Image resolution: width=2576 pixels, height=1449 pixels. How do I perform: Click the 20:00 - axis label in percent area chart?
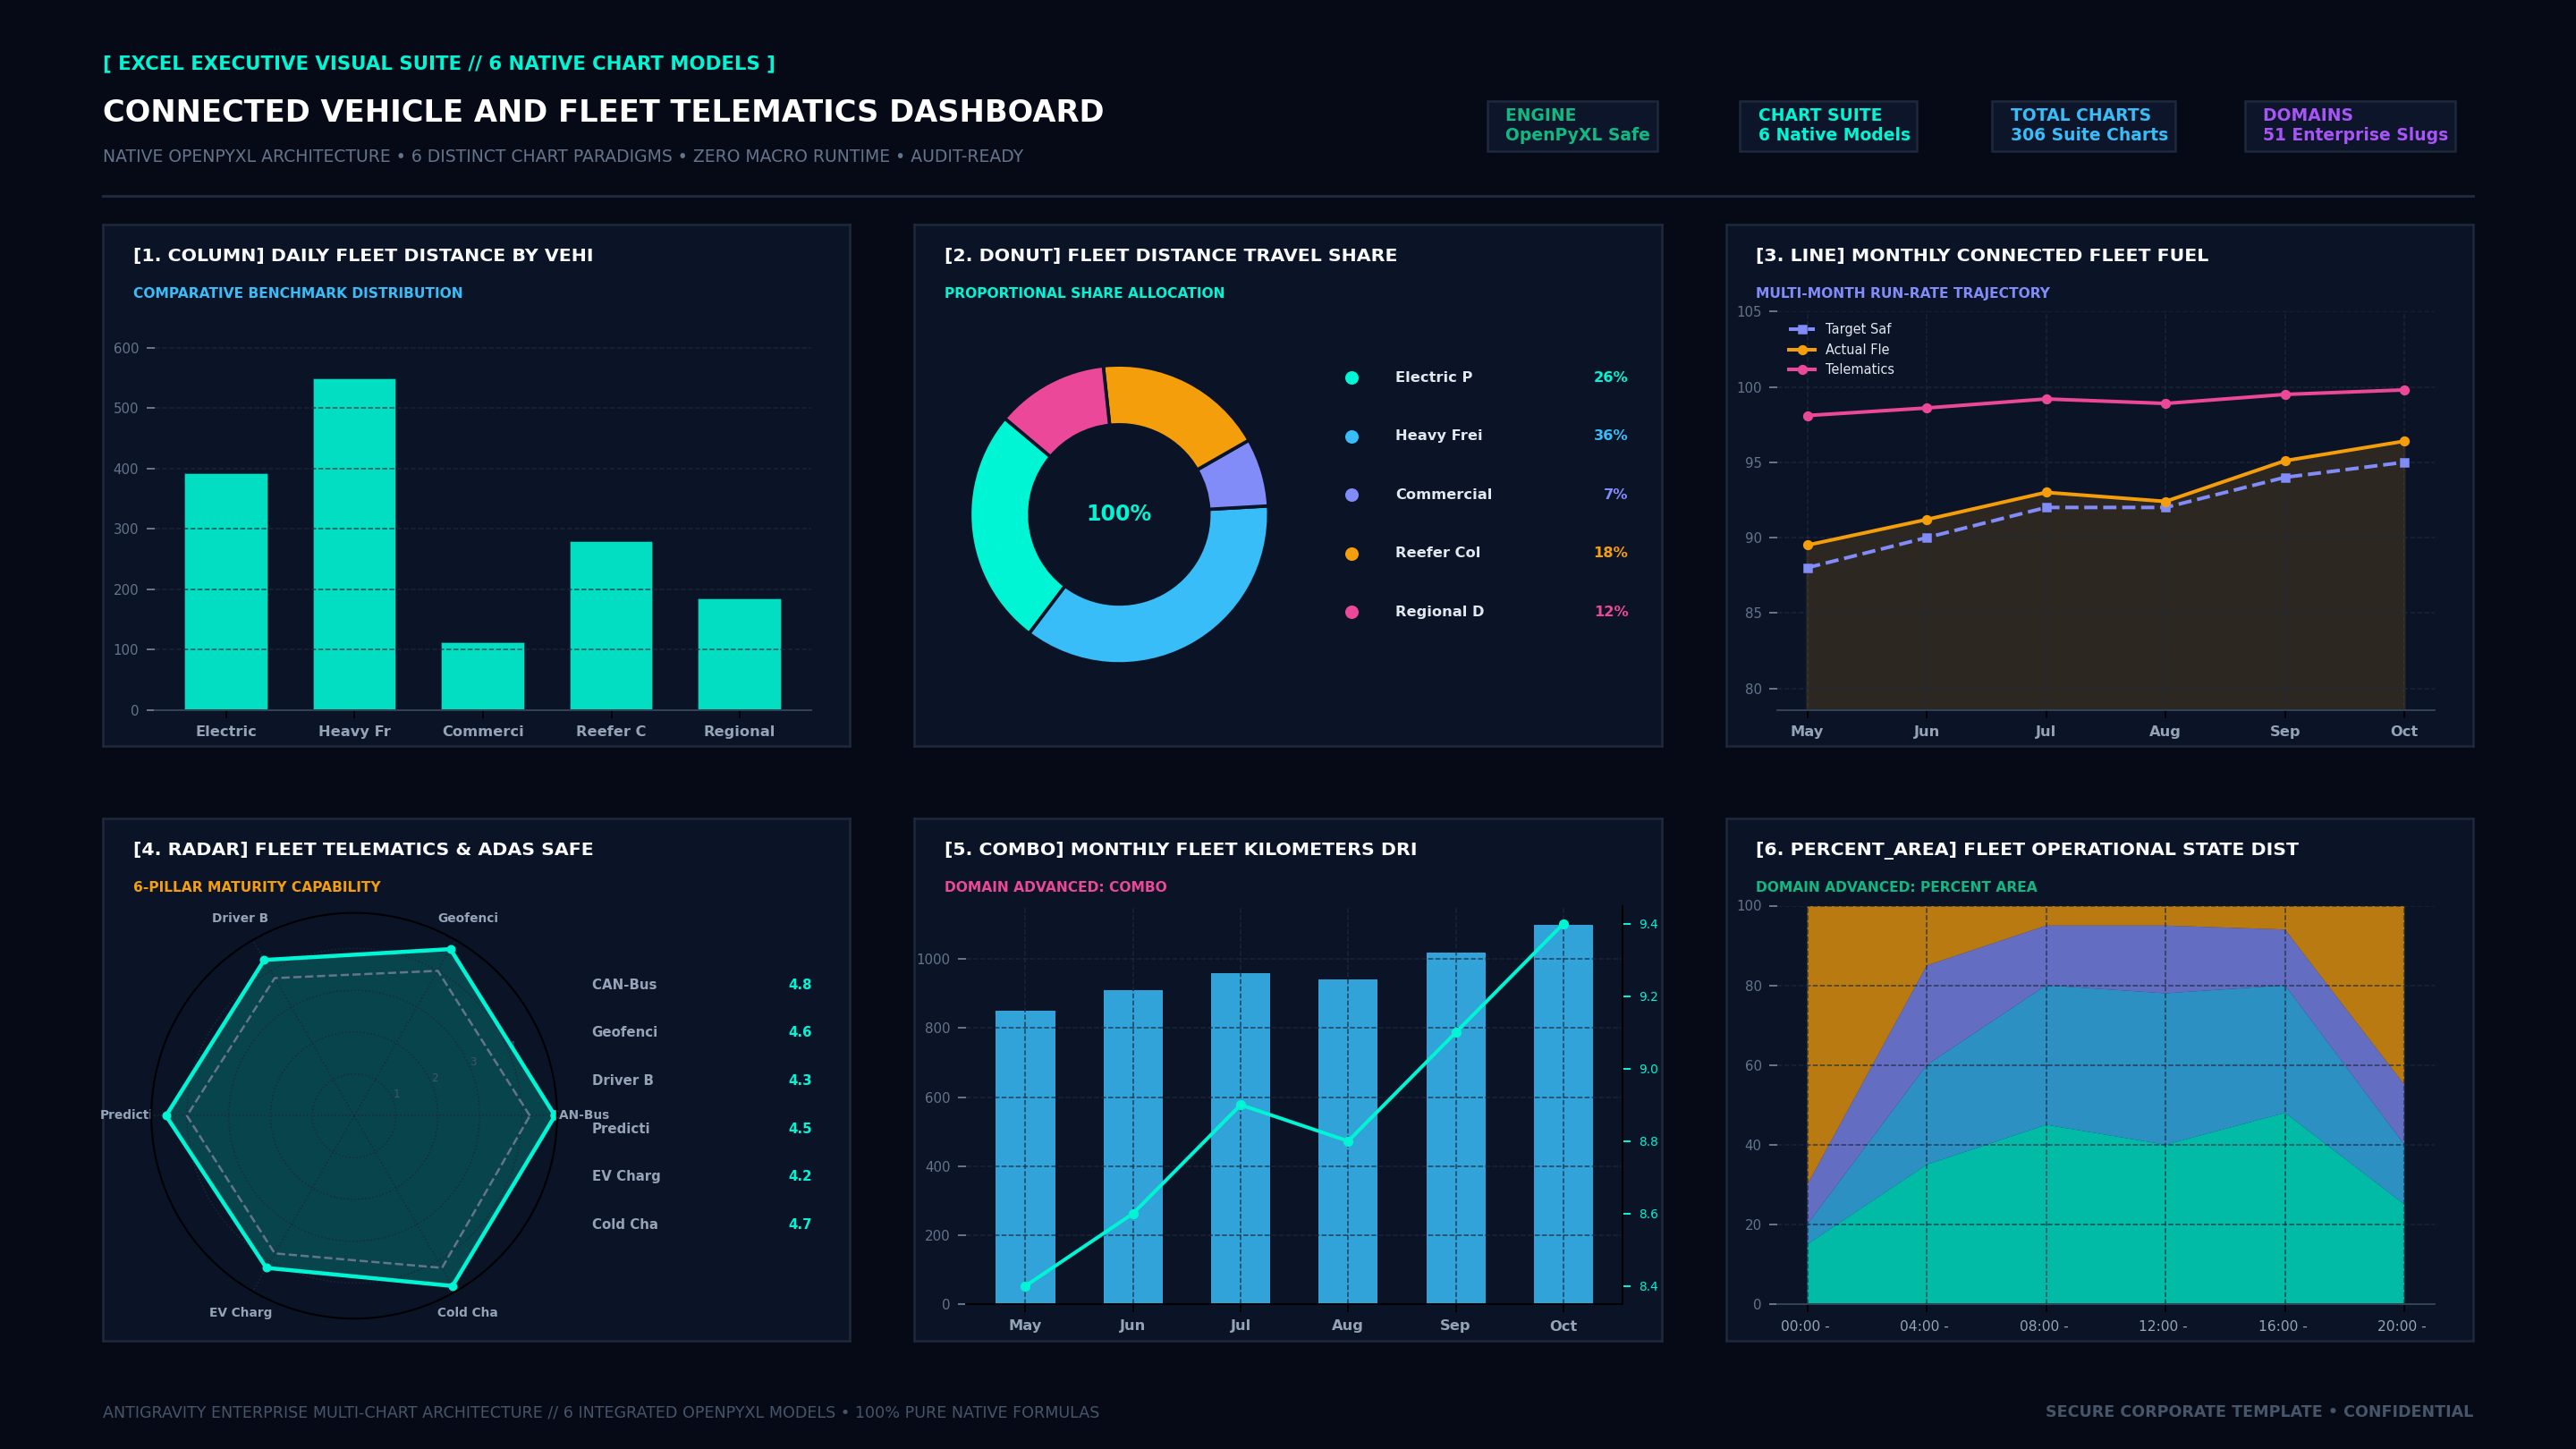click(x=2401, y=1326)
